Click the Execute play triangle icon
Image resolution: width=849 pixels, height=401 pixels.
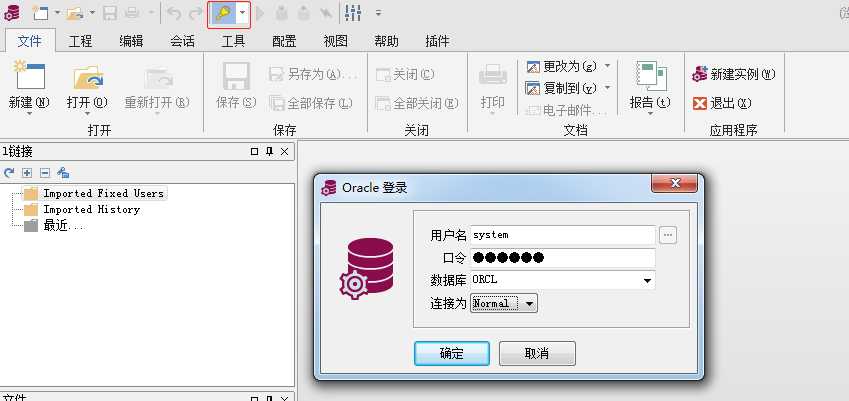260,14
